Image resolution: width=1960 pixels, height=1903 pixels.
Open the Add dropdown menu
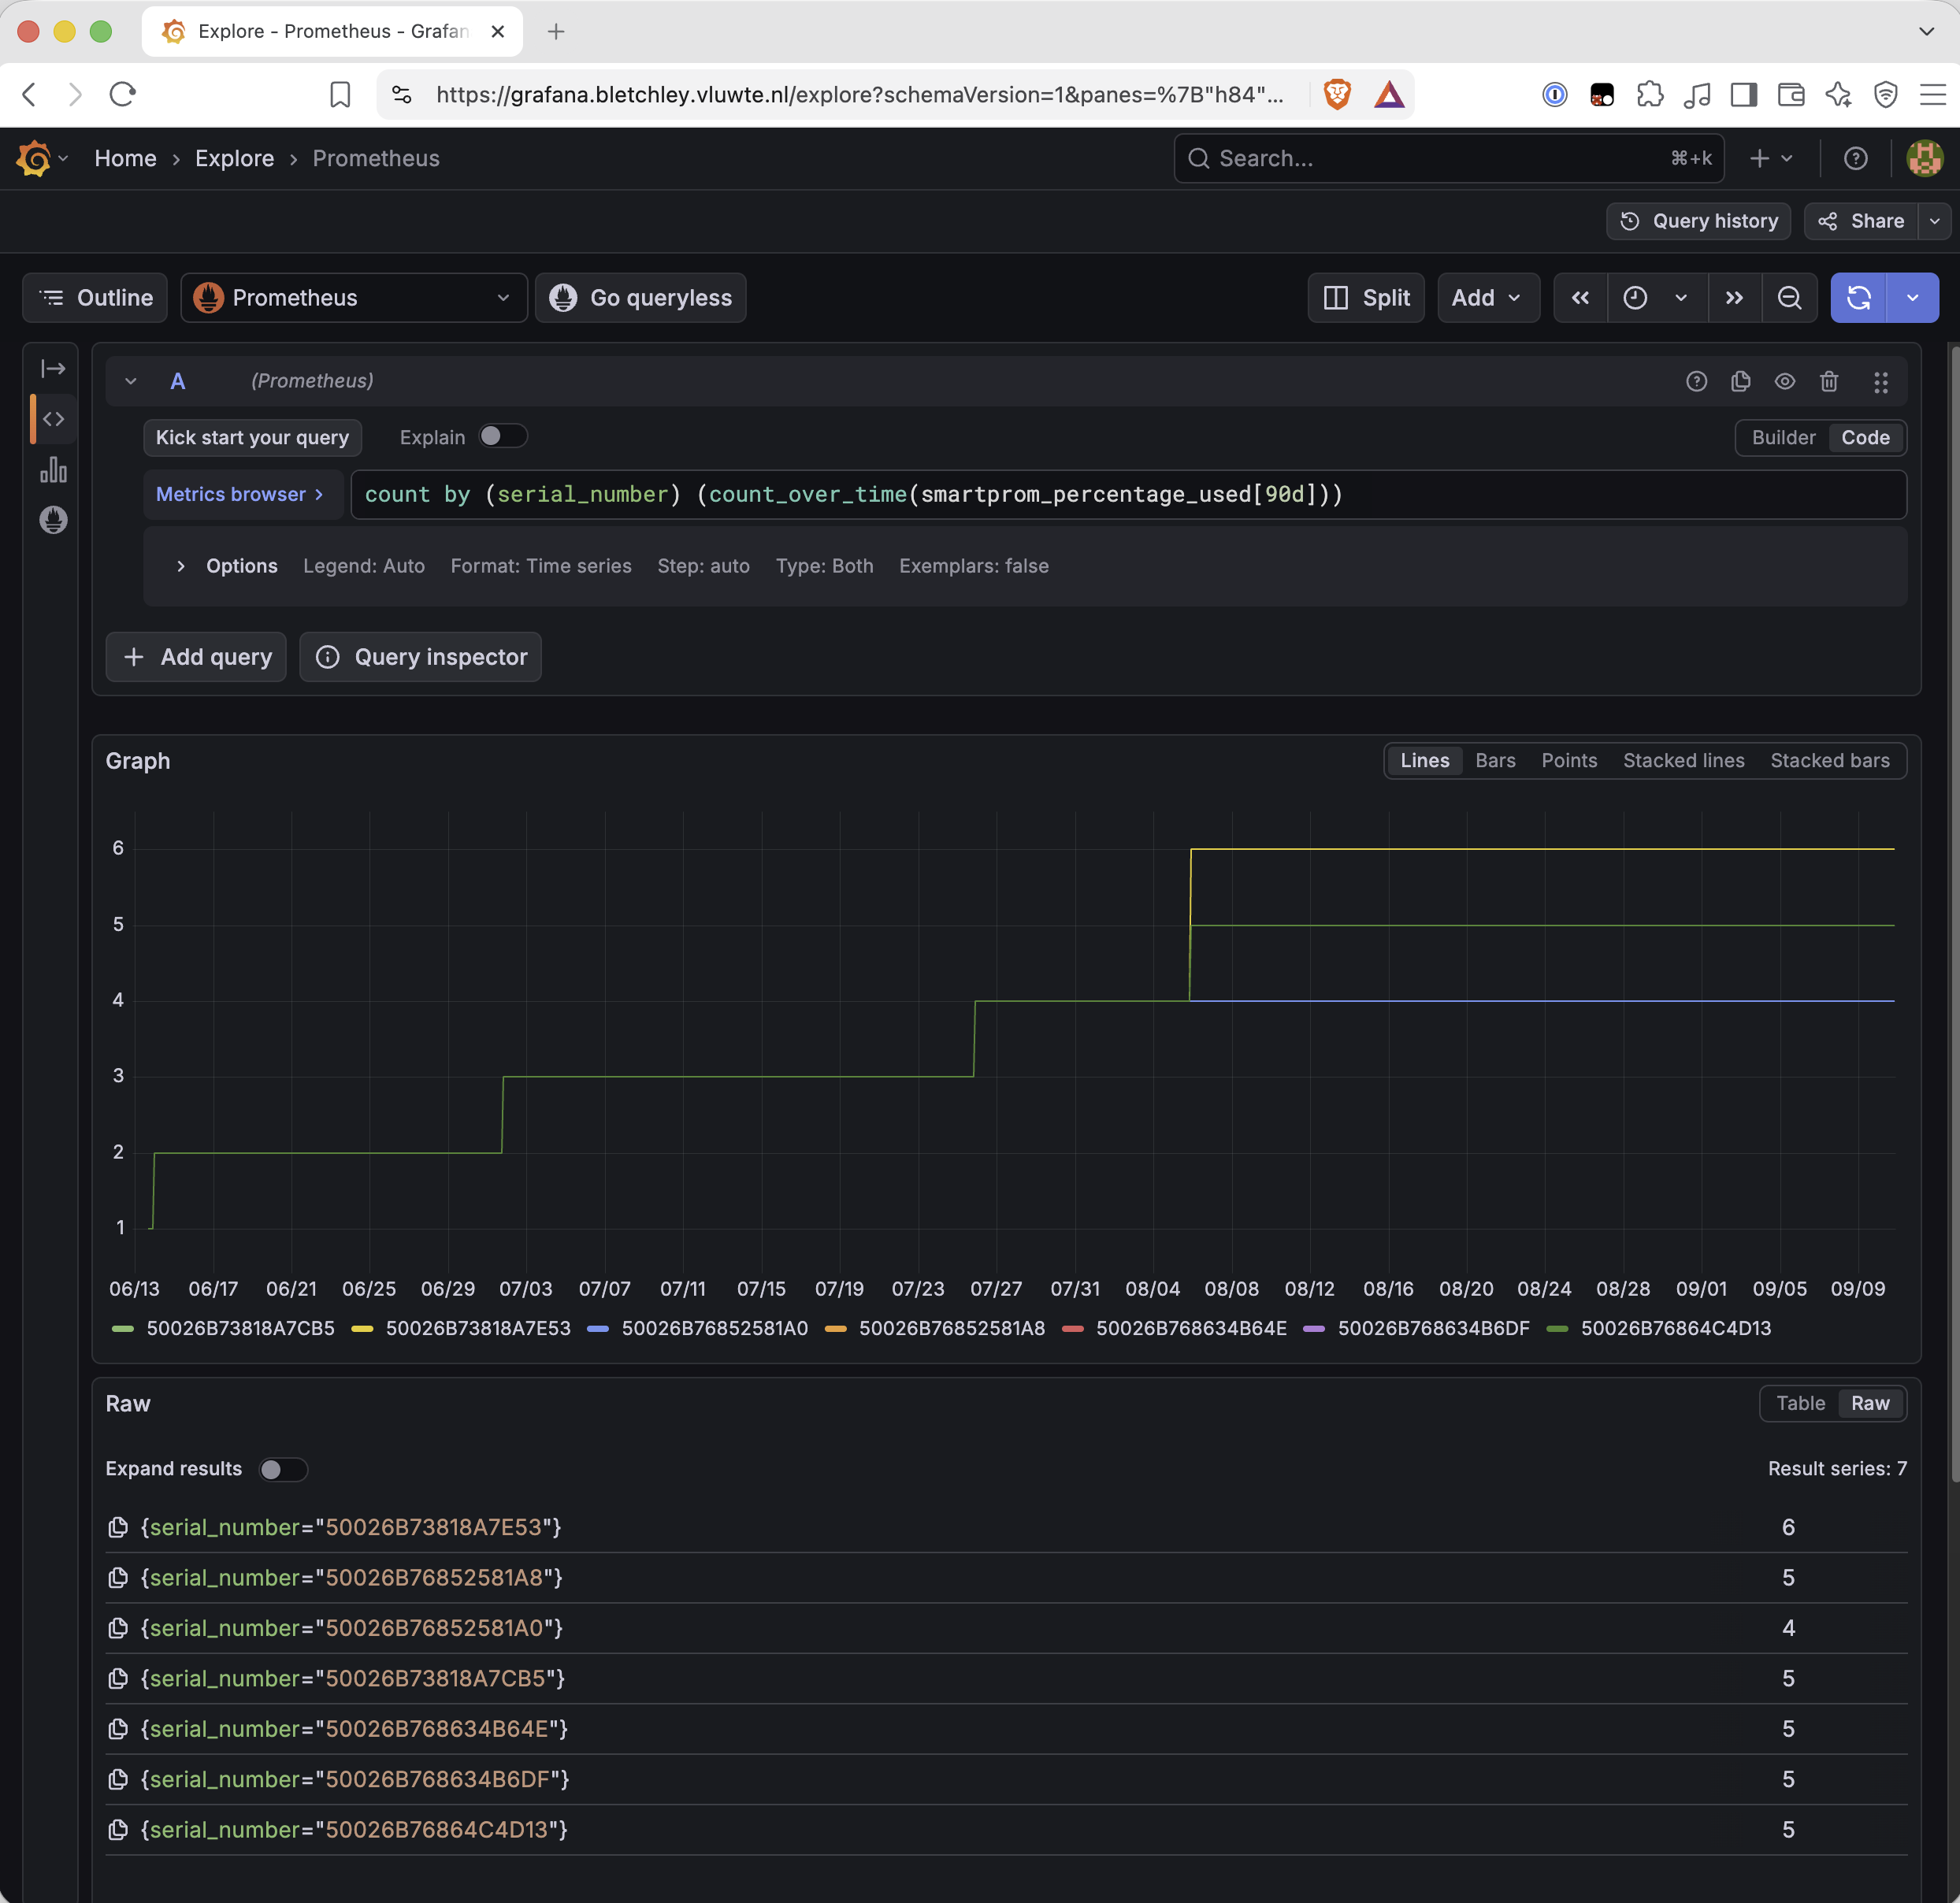pos(1487,298)
